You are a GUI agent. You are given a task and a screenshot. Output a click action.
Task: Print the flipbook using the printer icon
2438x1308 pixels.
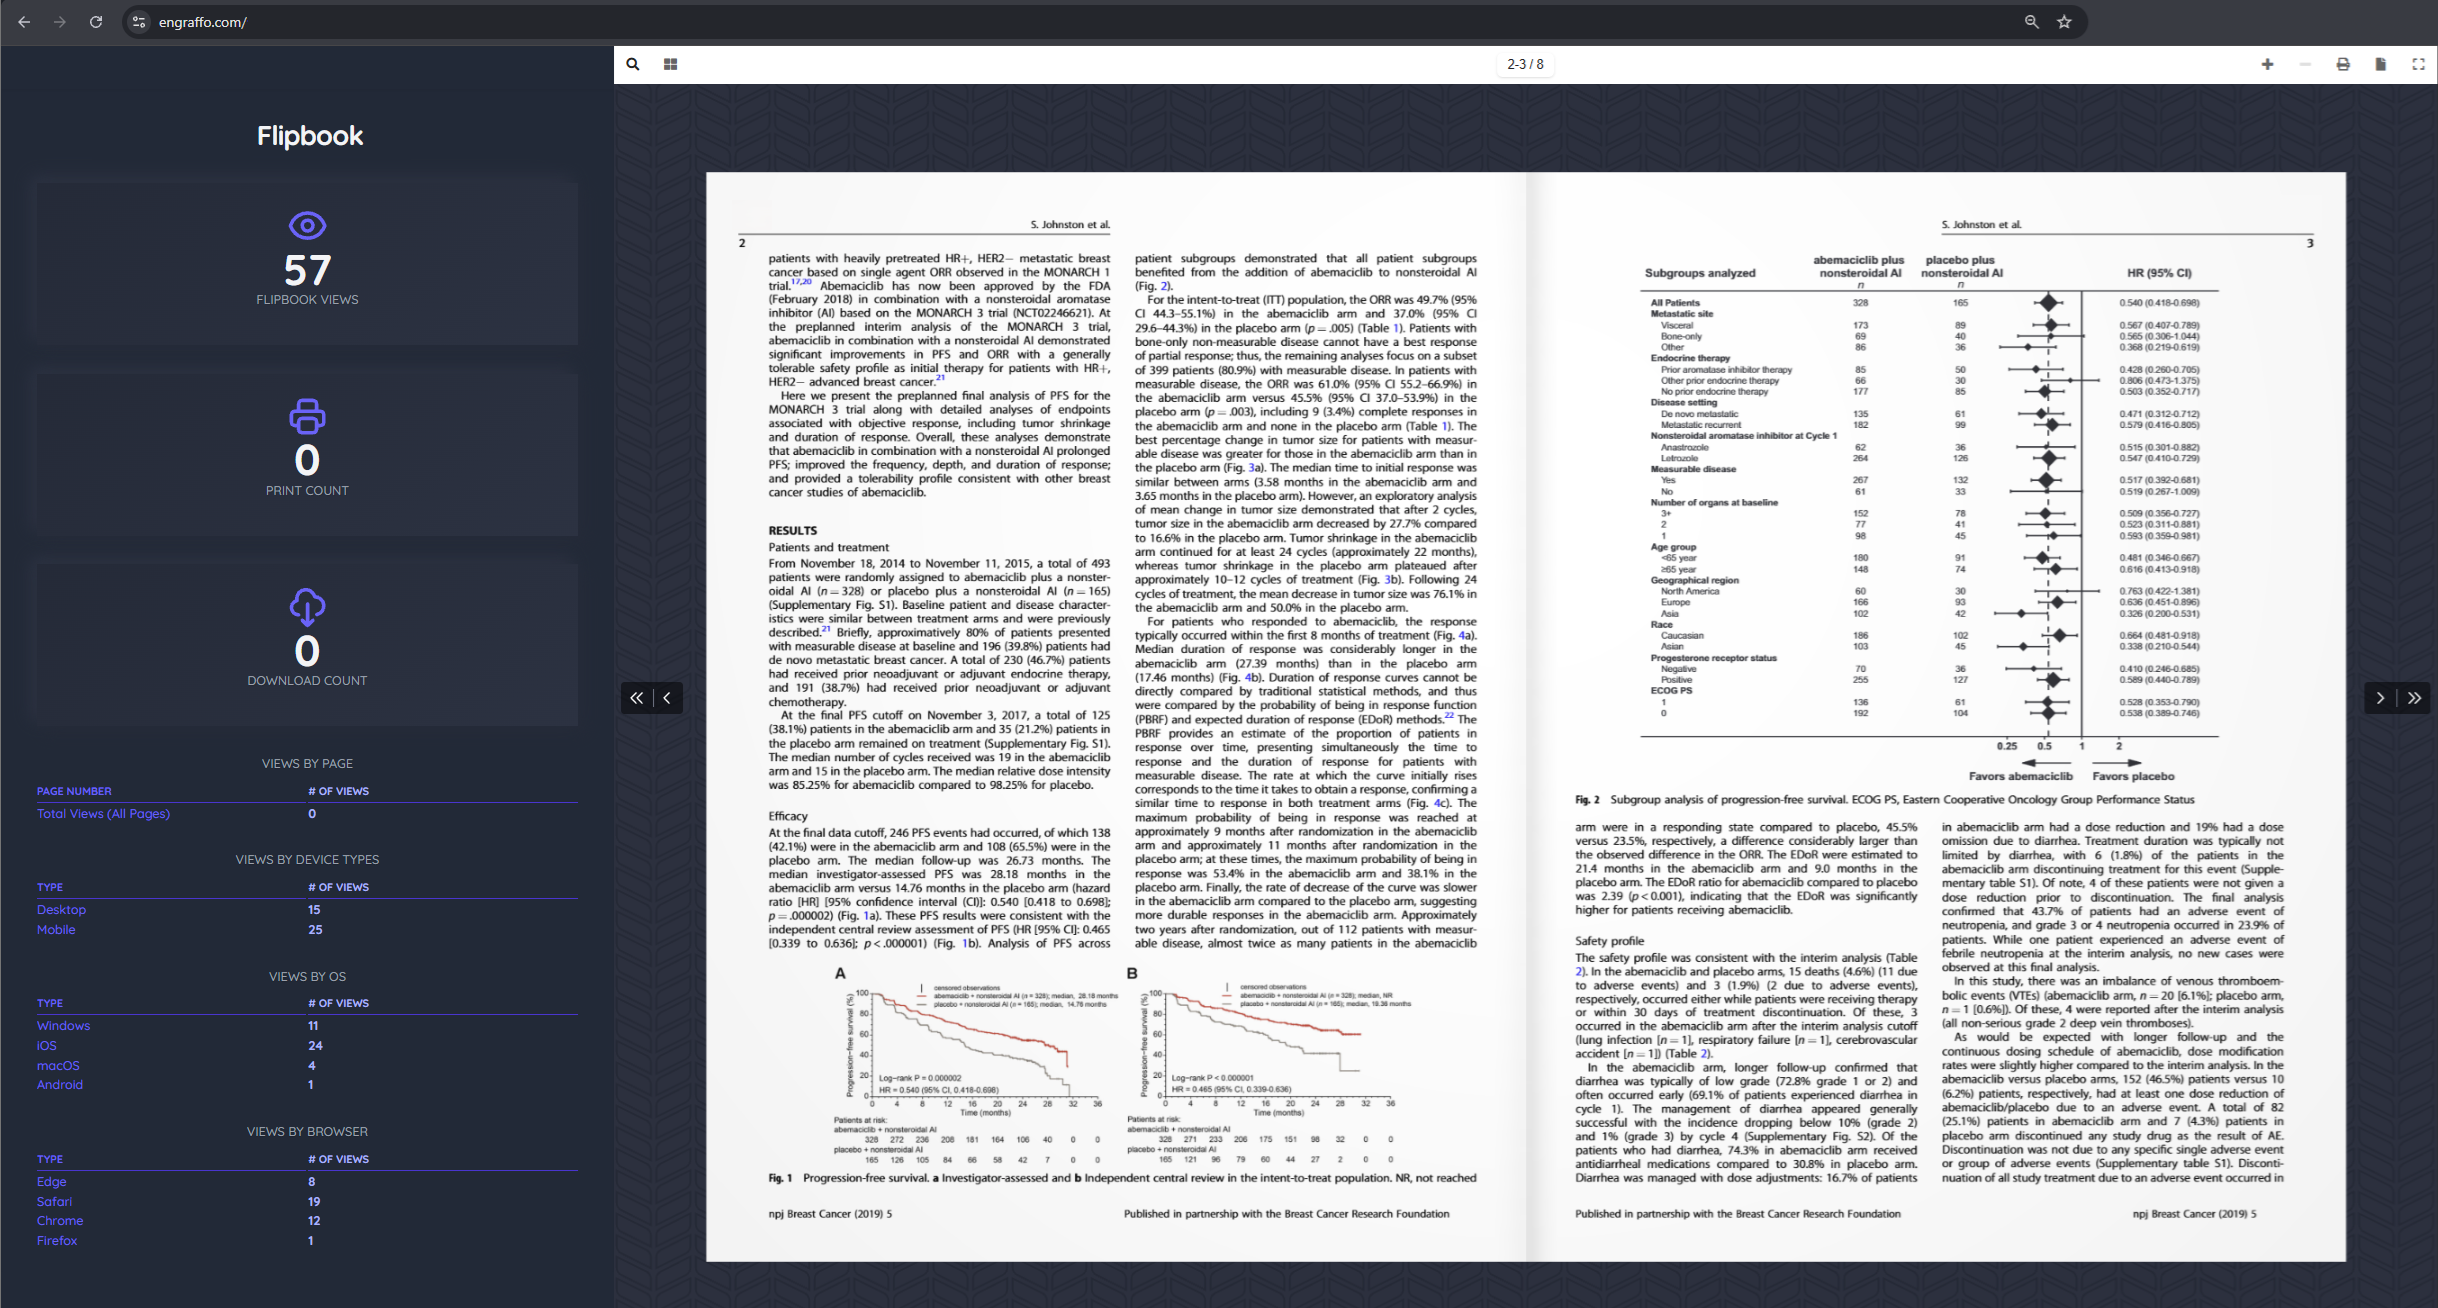pos(2343,64)
